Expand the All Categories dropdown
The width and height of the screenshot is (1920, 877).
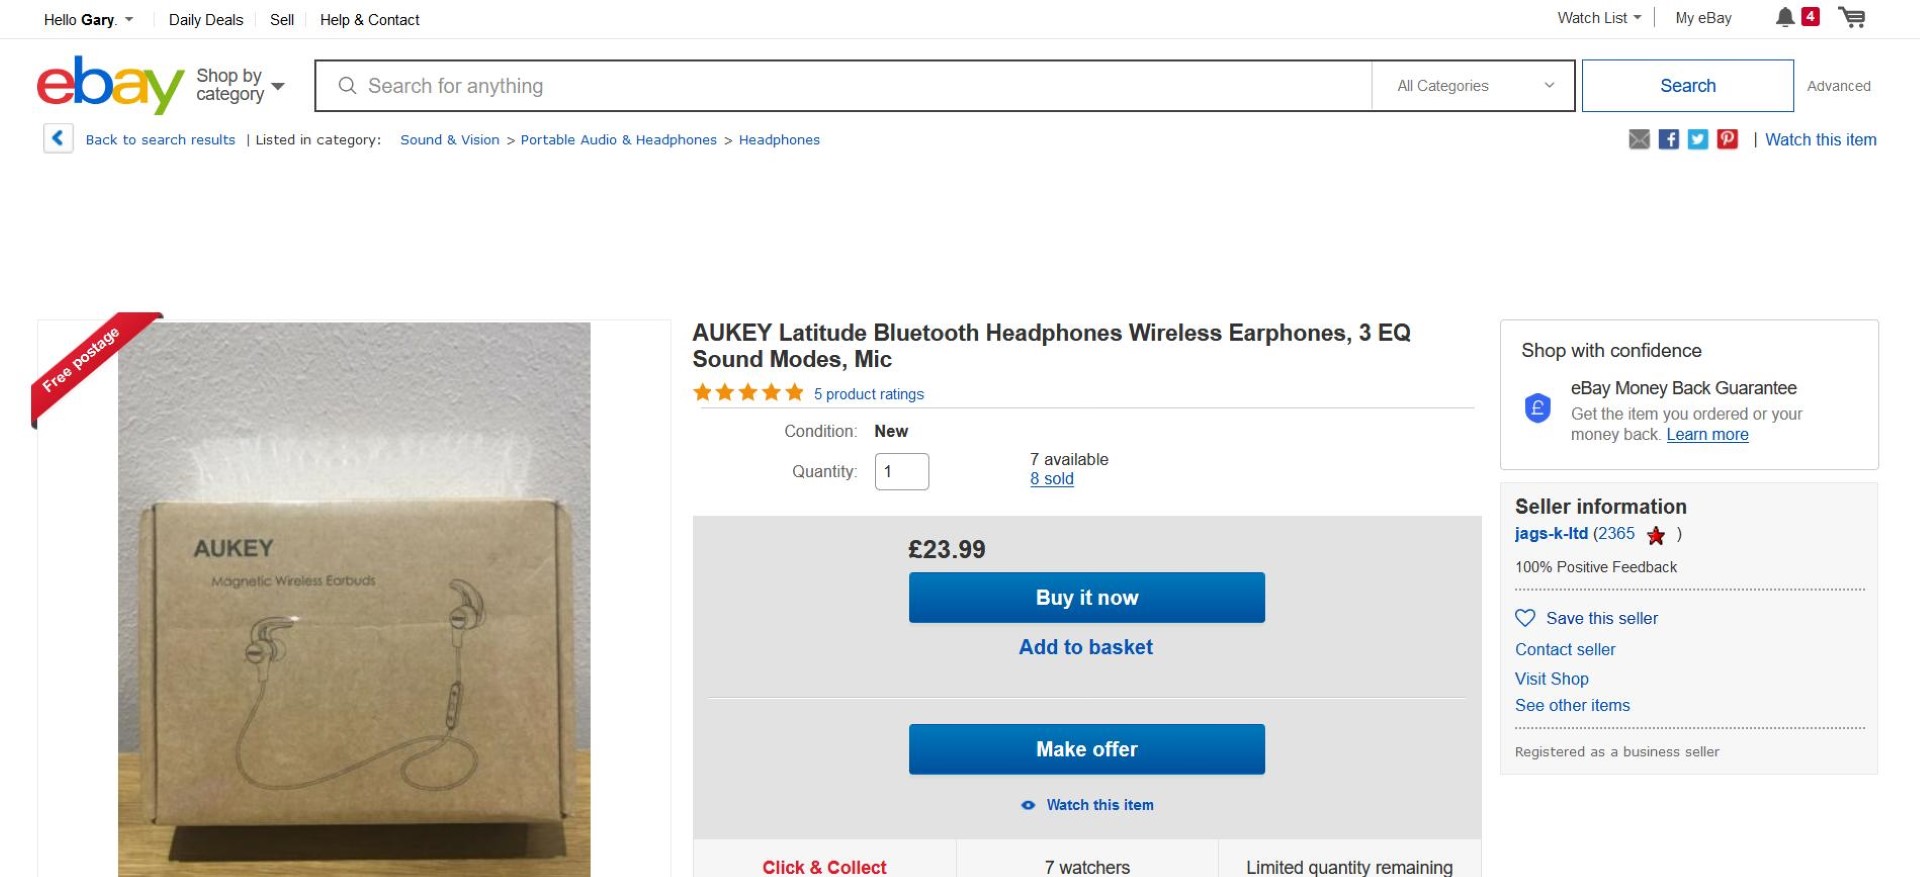click(1474, 86)
